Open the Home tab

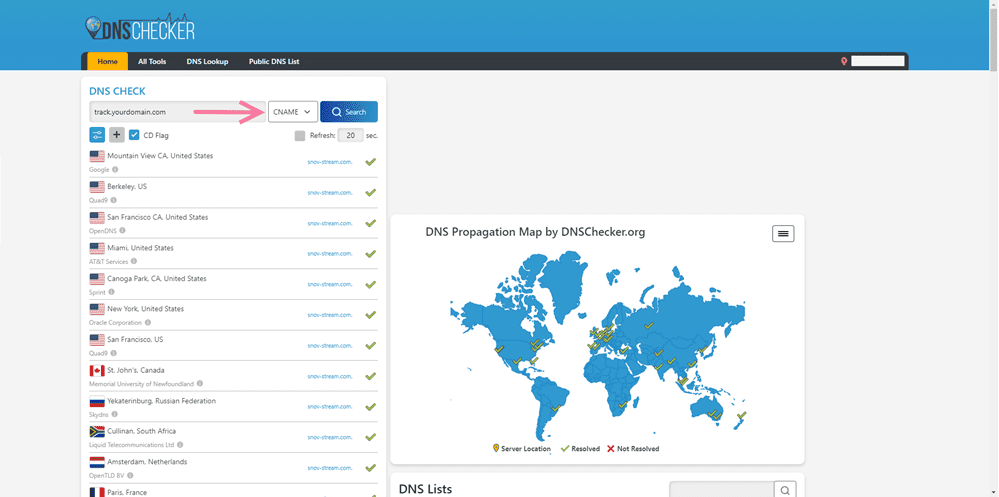107,61
